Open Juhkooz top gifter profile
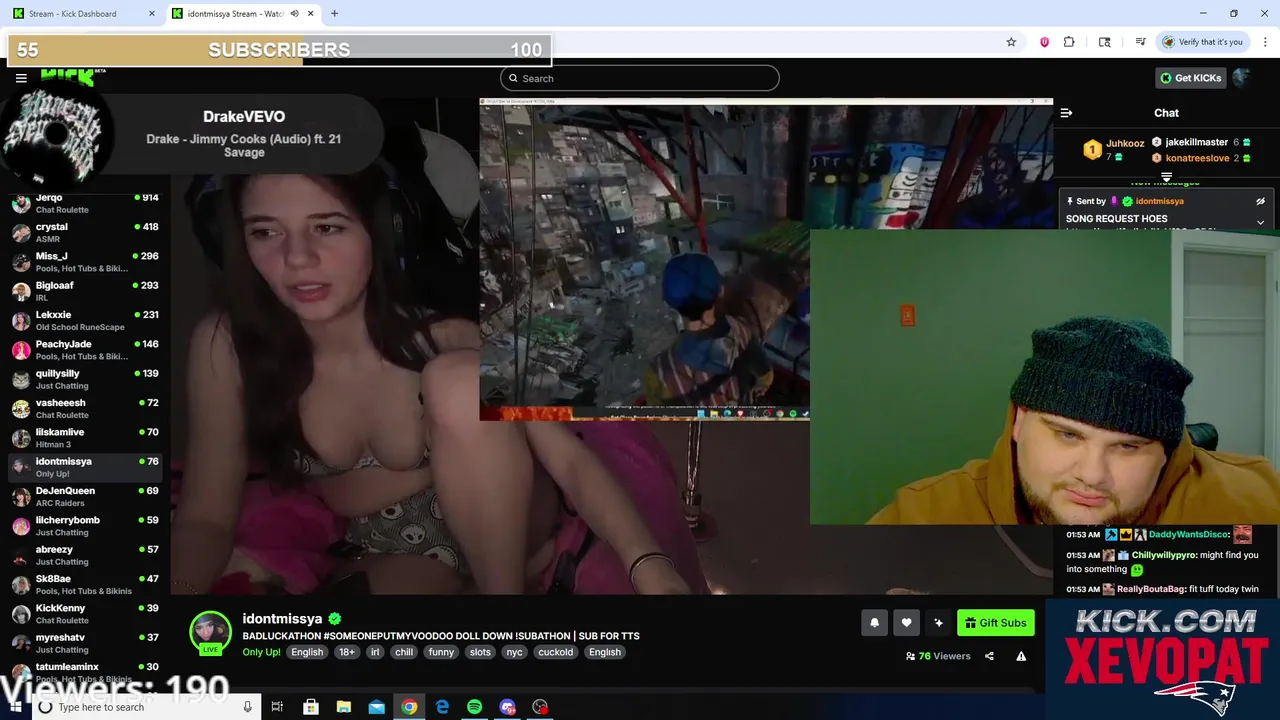The height and width of the screenshot is (720, 1280). tap(1125, 143)
